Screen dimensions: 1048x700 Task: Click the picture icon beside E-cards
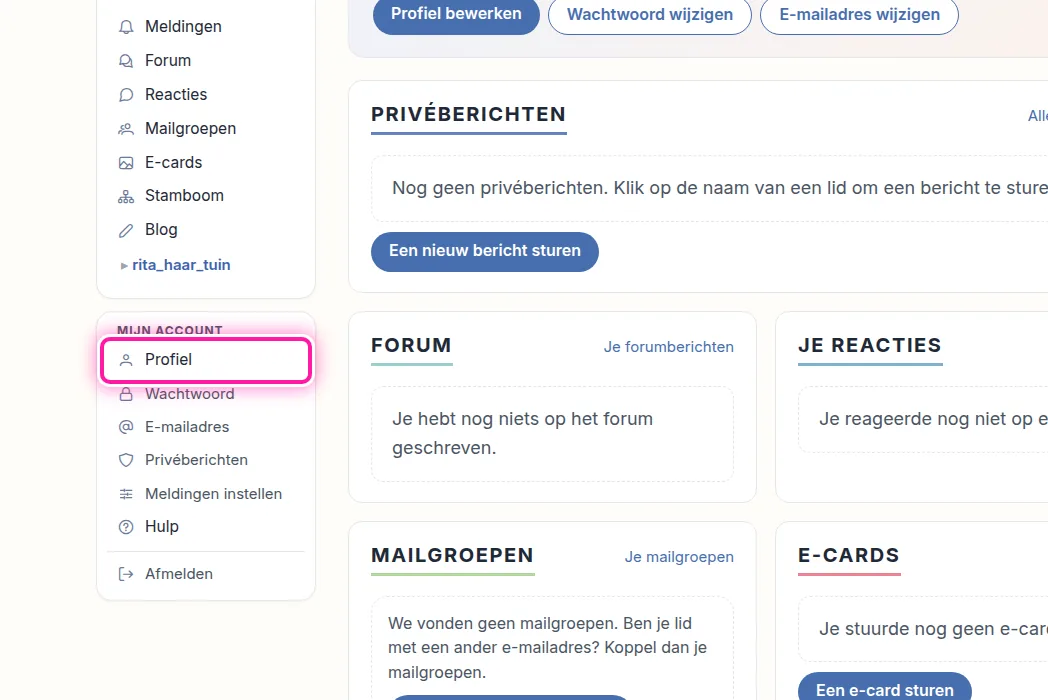click(x=126, y=163)
